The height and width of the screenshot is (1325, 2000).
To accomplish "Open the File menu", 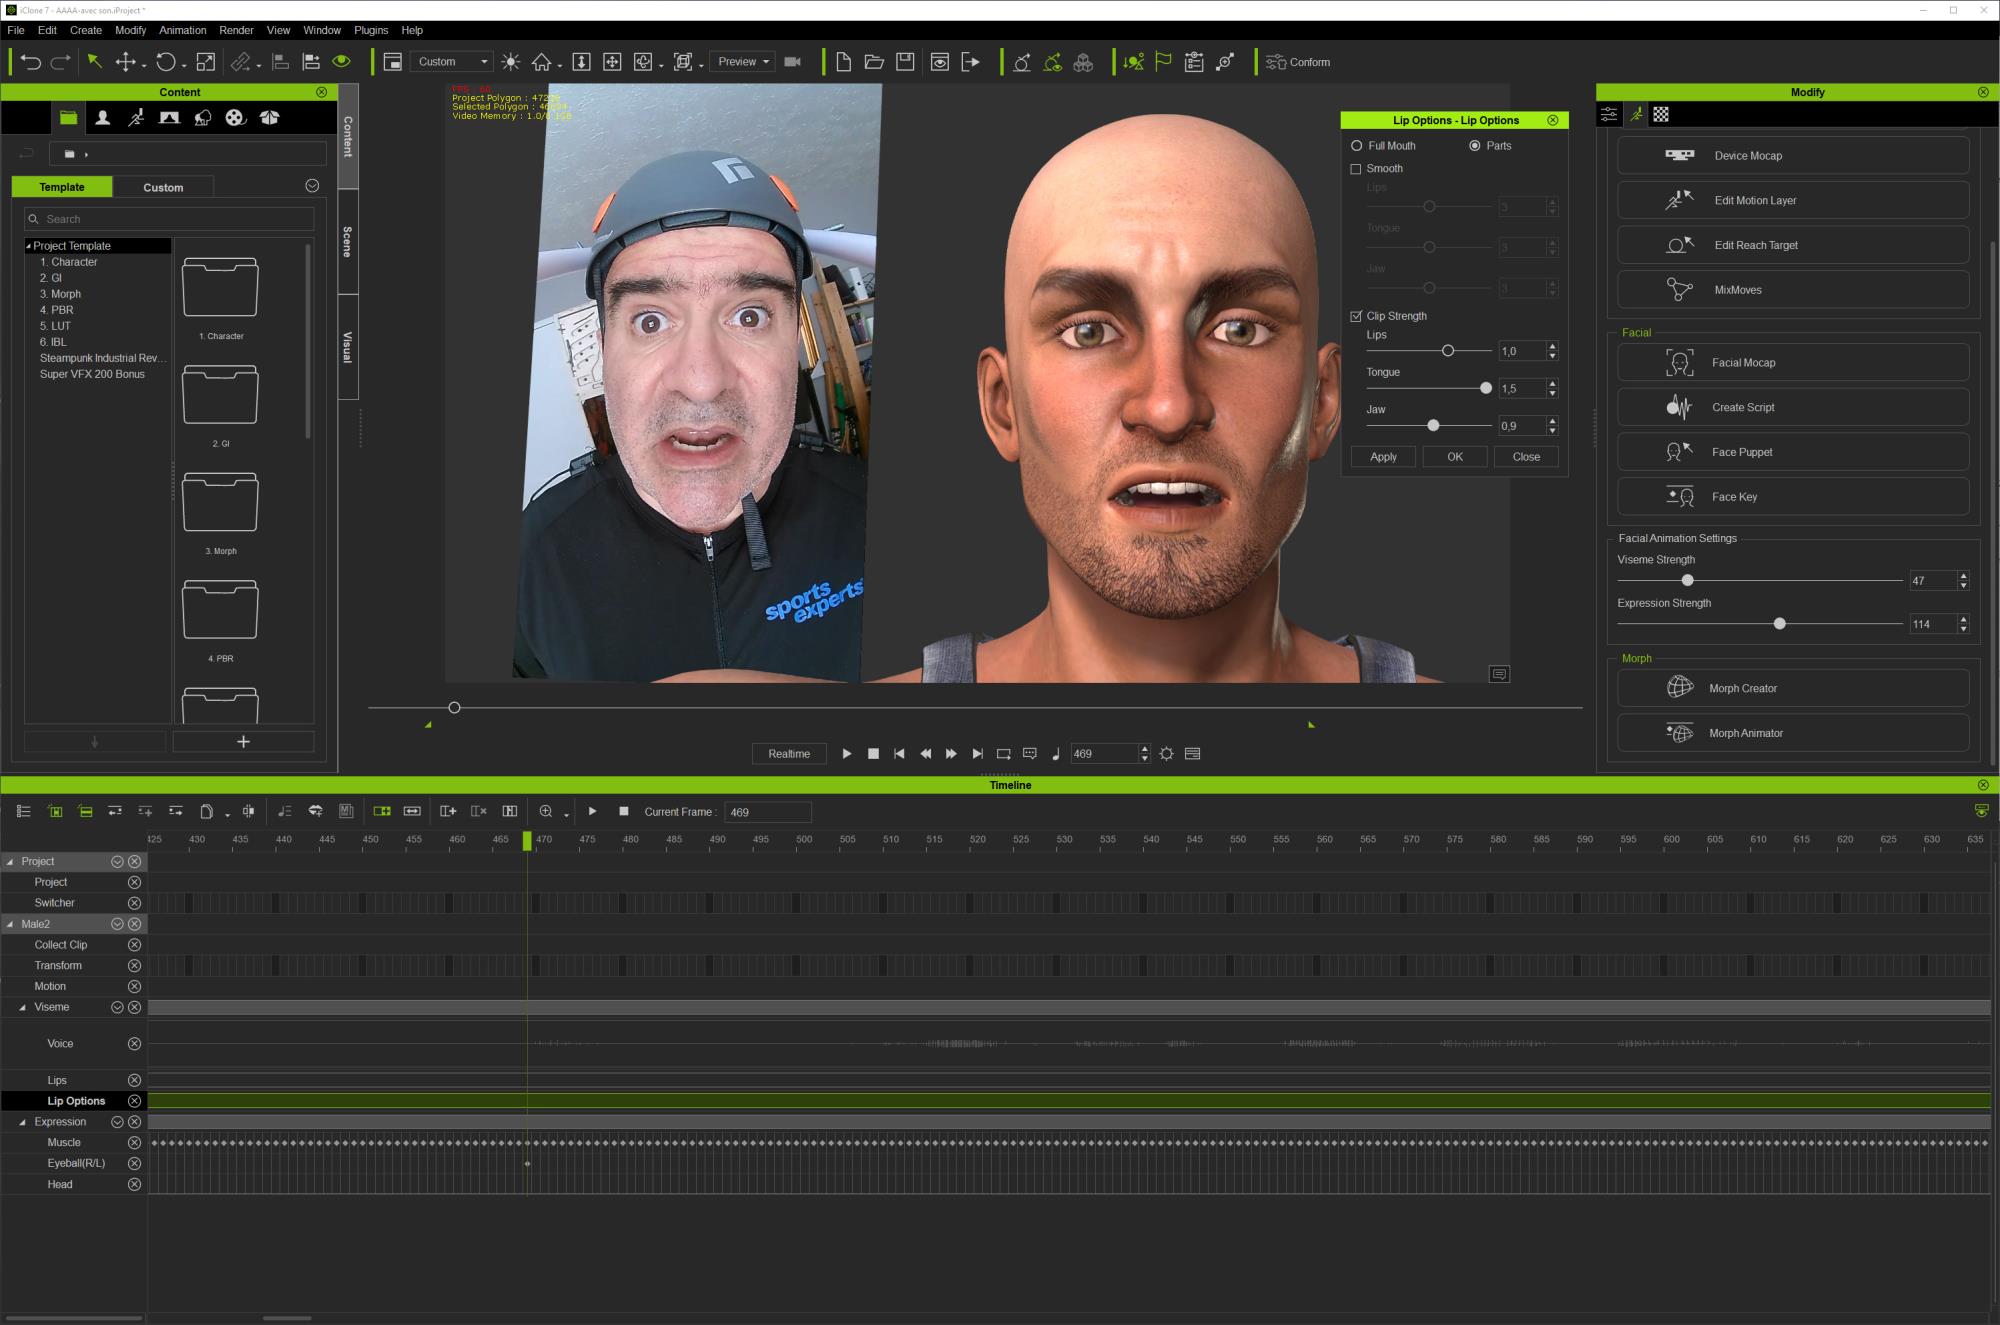I will pos(16,30).
